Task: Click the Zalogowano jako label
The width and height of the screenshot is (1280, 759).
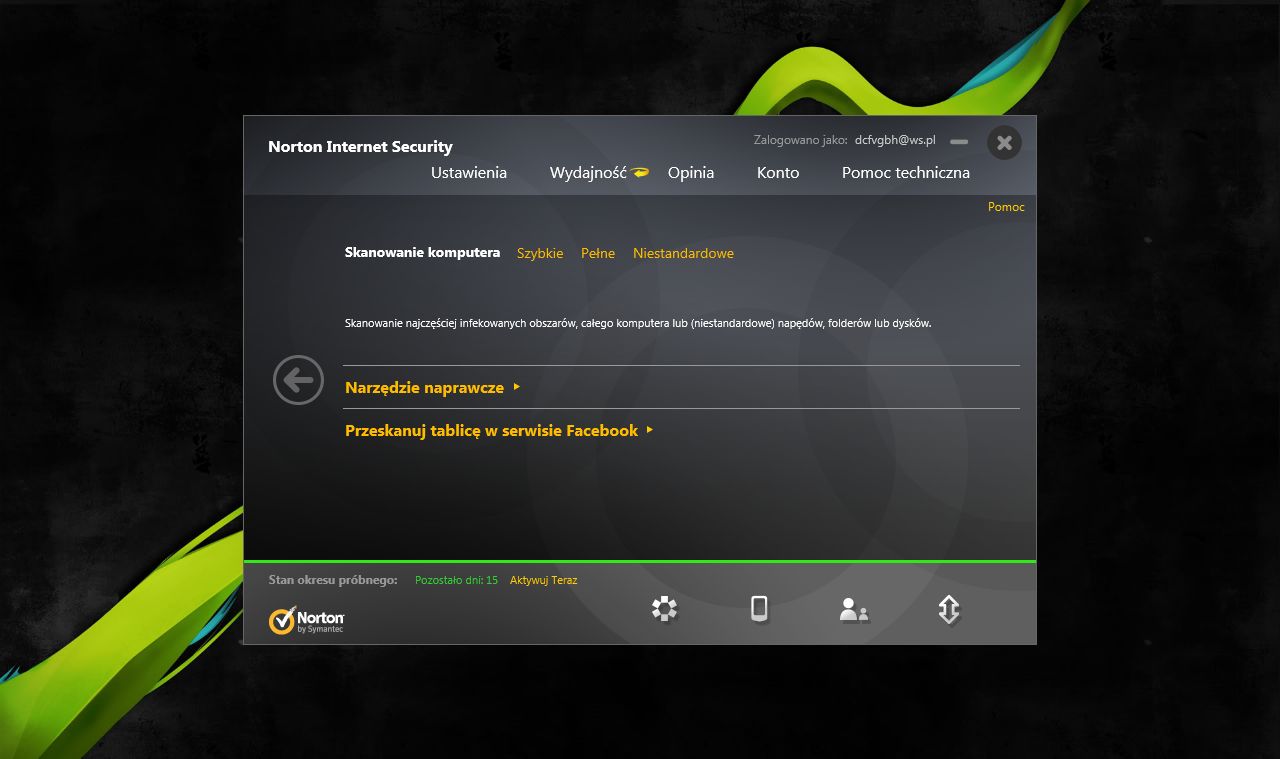Action: (801, 141)
